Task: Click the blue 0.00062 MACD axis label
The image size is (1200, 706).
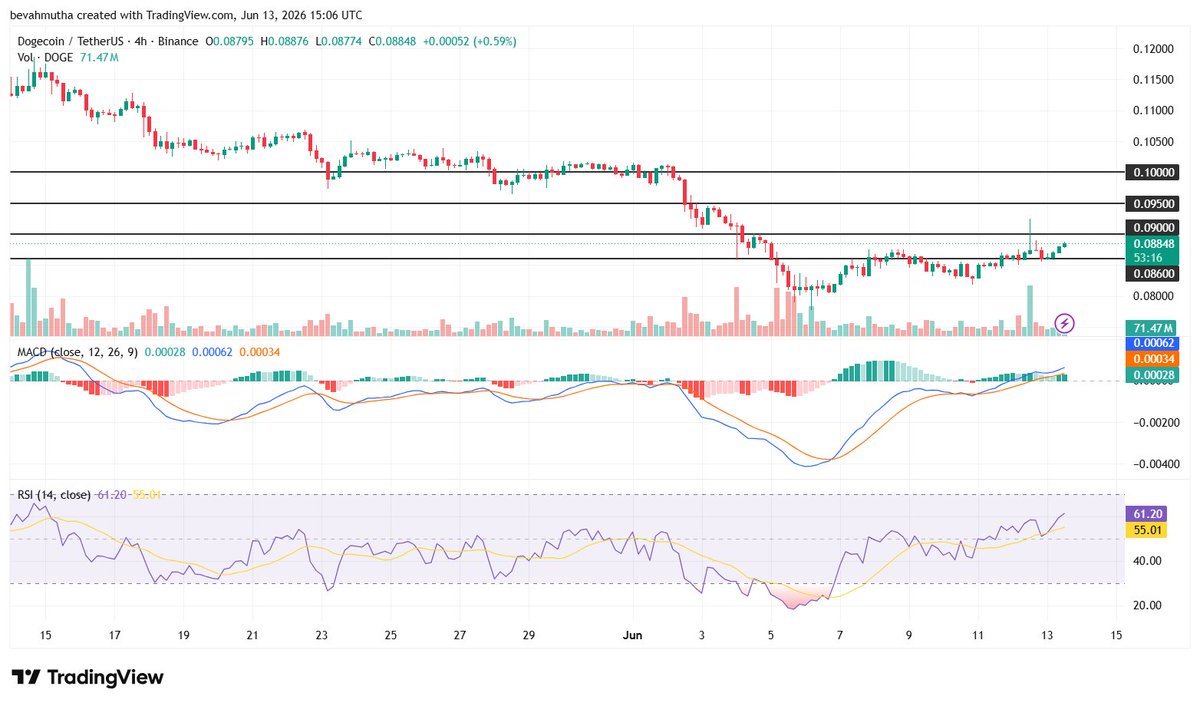Action: coord(1153,343)
